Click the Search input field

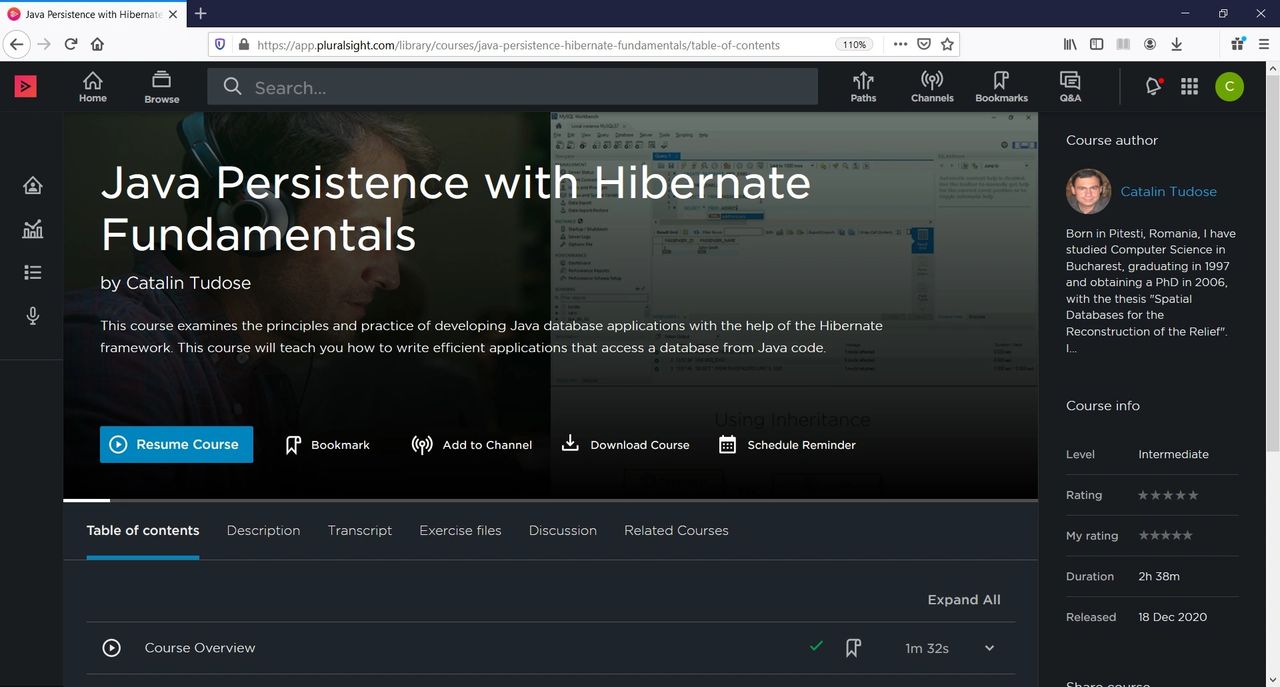coord(520,88)
